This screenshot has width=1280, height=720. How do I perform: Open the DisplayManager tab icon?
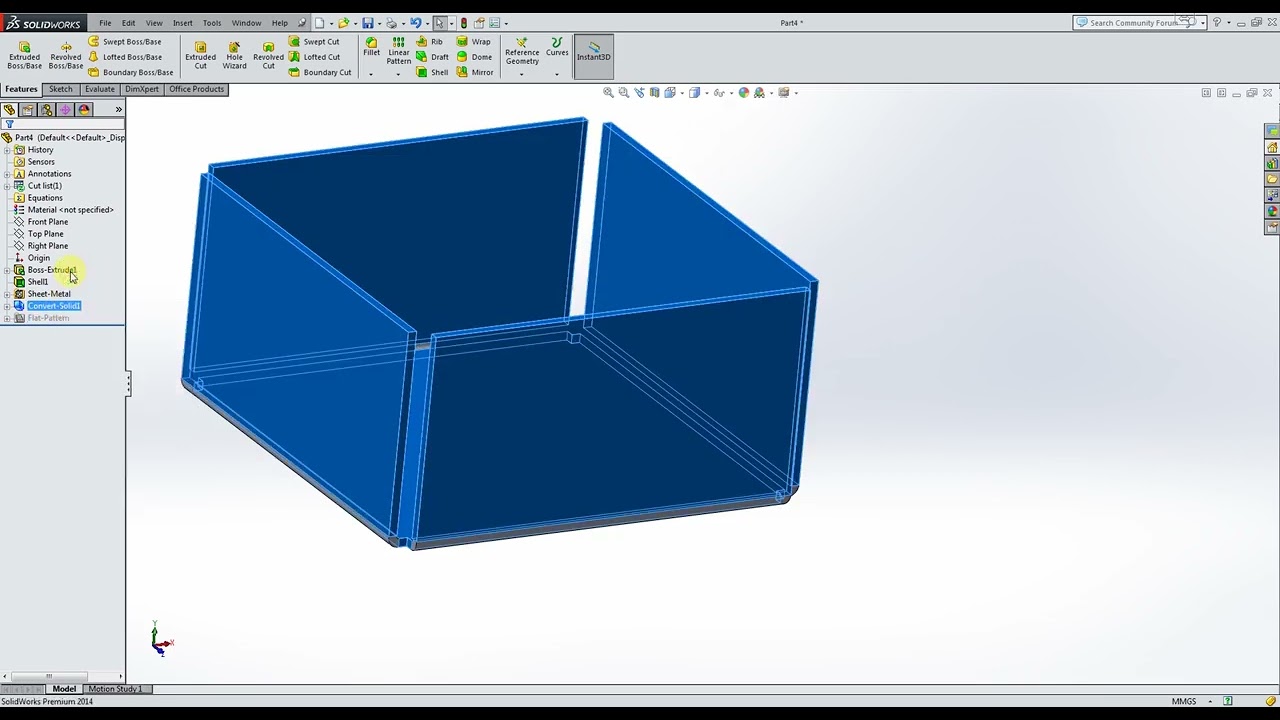point(84,110)
